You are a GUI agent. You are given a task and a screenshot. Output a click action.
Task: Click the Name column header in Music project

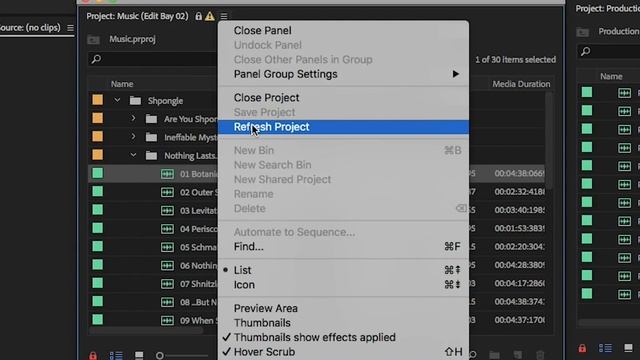[x=122, y=84]
